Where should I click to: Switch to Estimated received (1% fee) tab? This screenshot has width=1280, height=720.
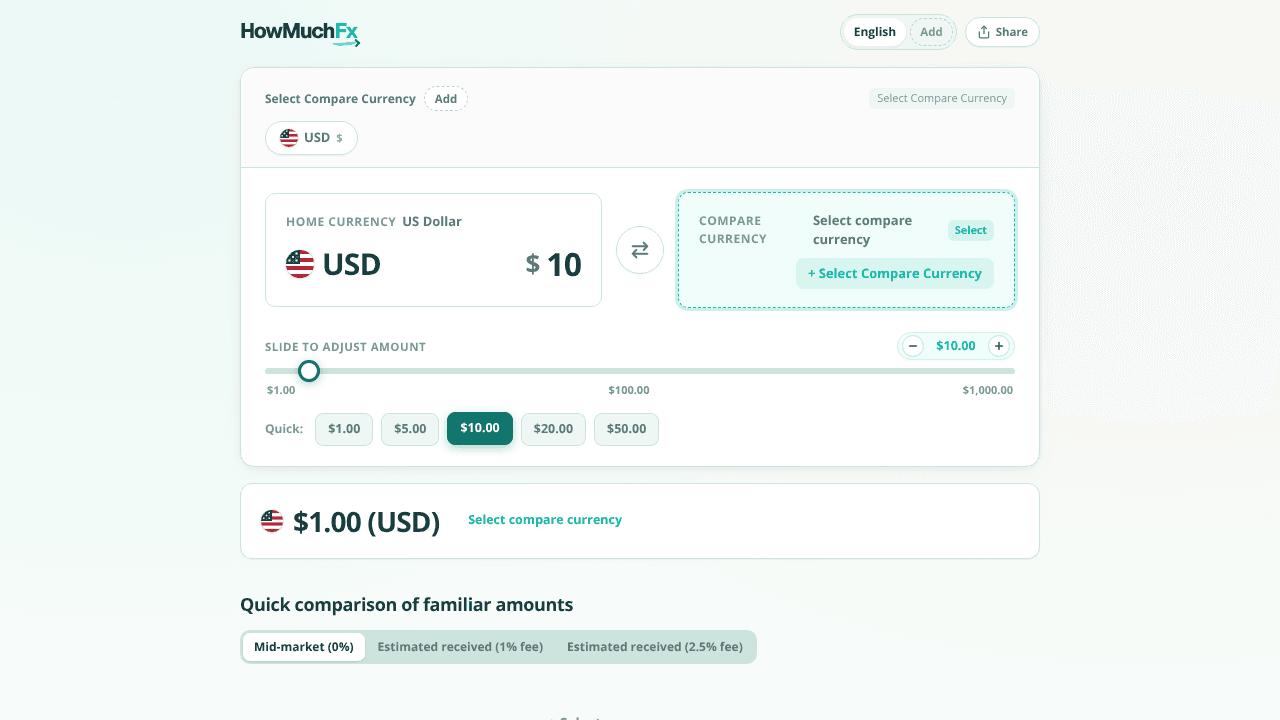click(x=460, y=647)
